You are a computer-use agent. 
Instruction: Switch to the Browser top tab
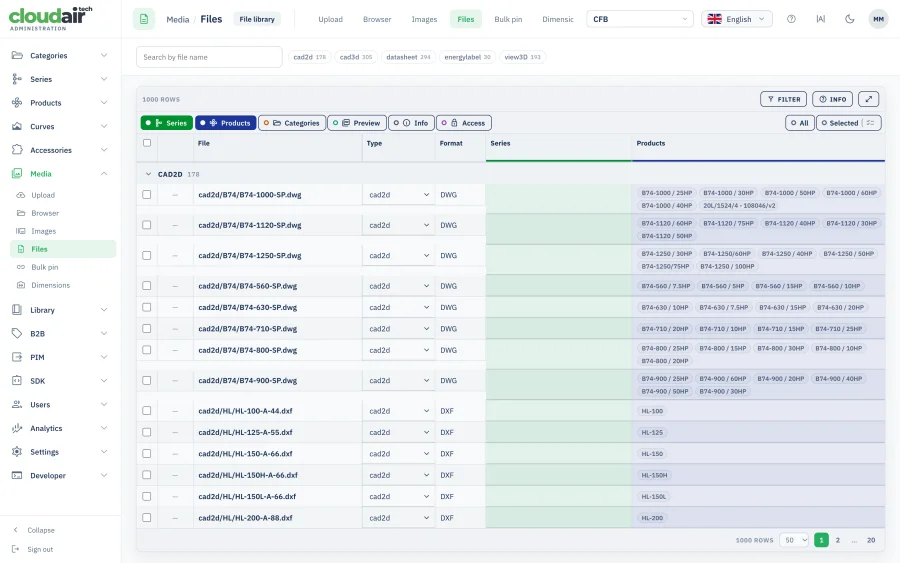(377, 19)
